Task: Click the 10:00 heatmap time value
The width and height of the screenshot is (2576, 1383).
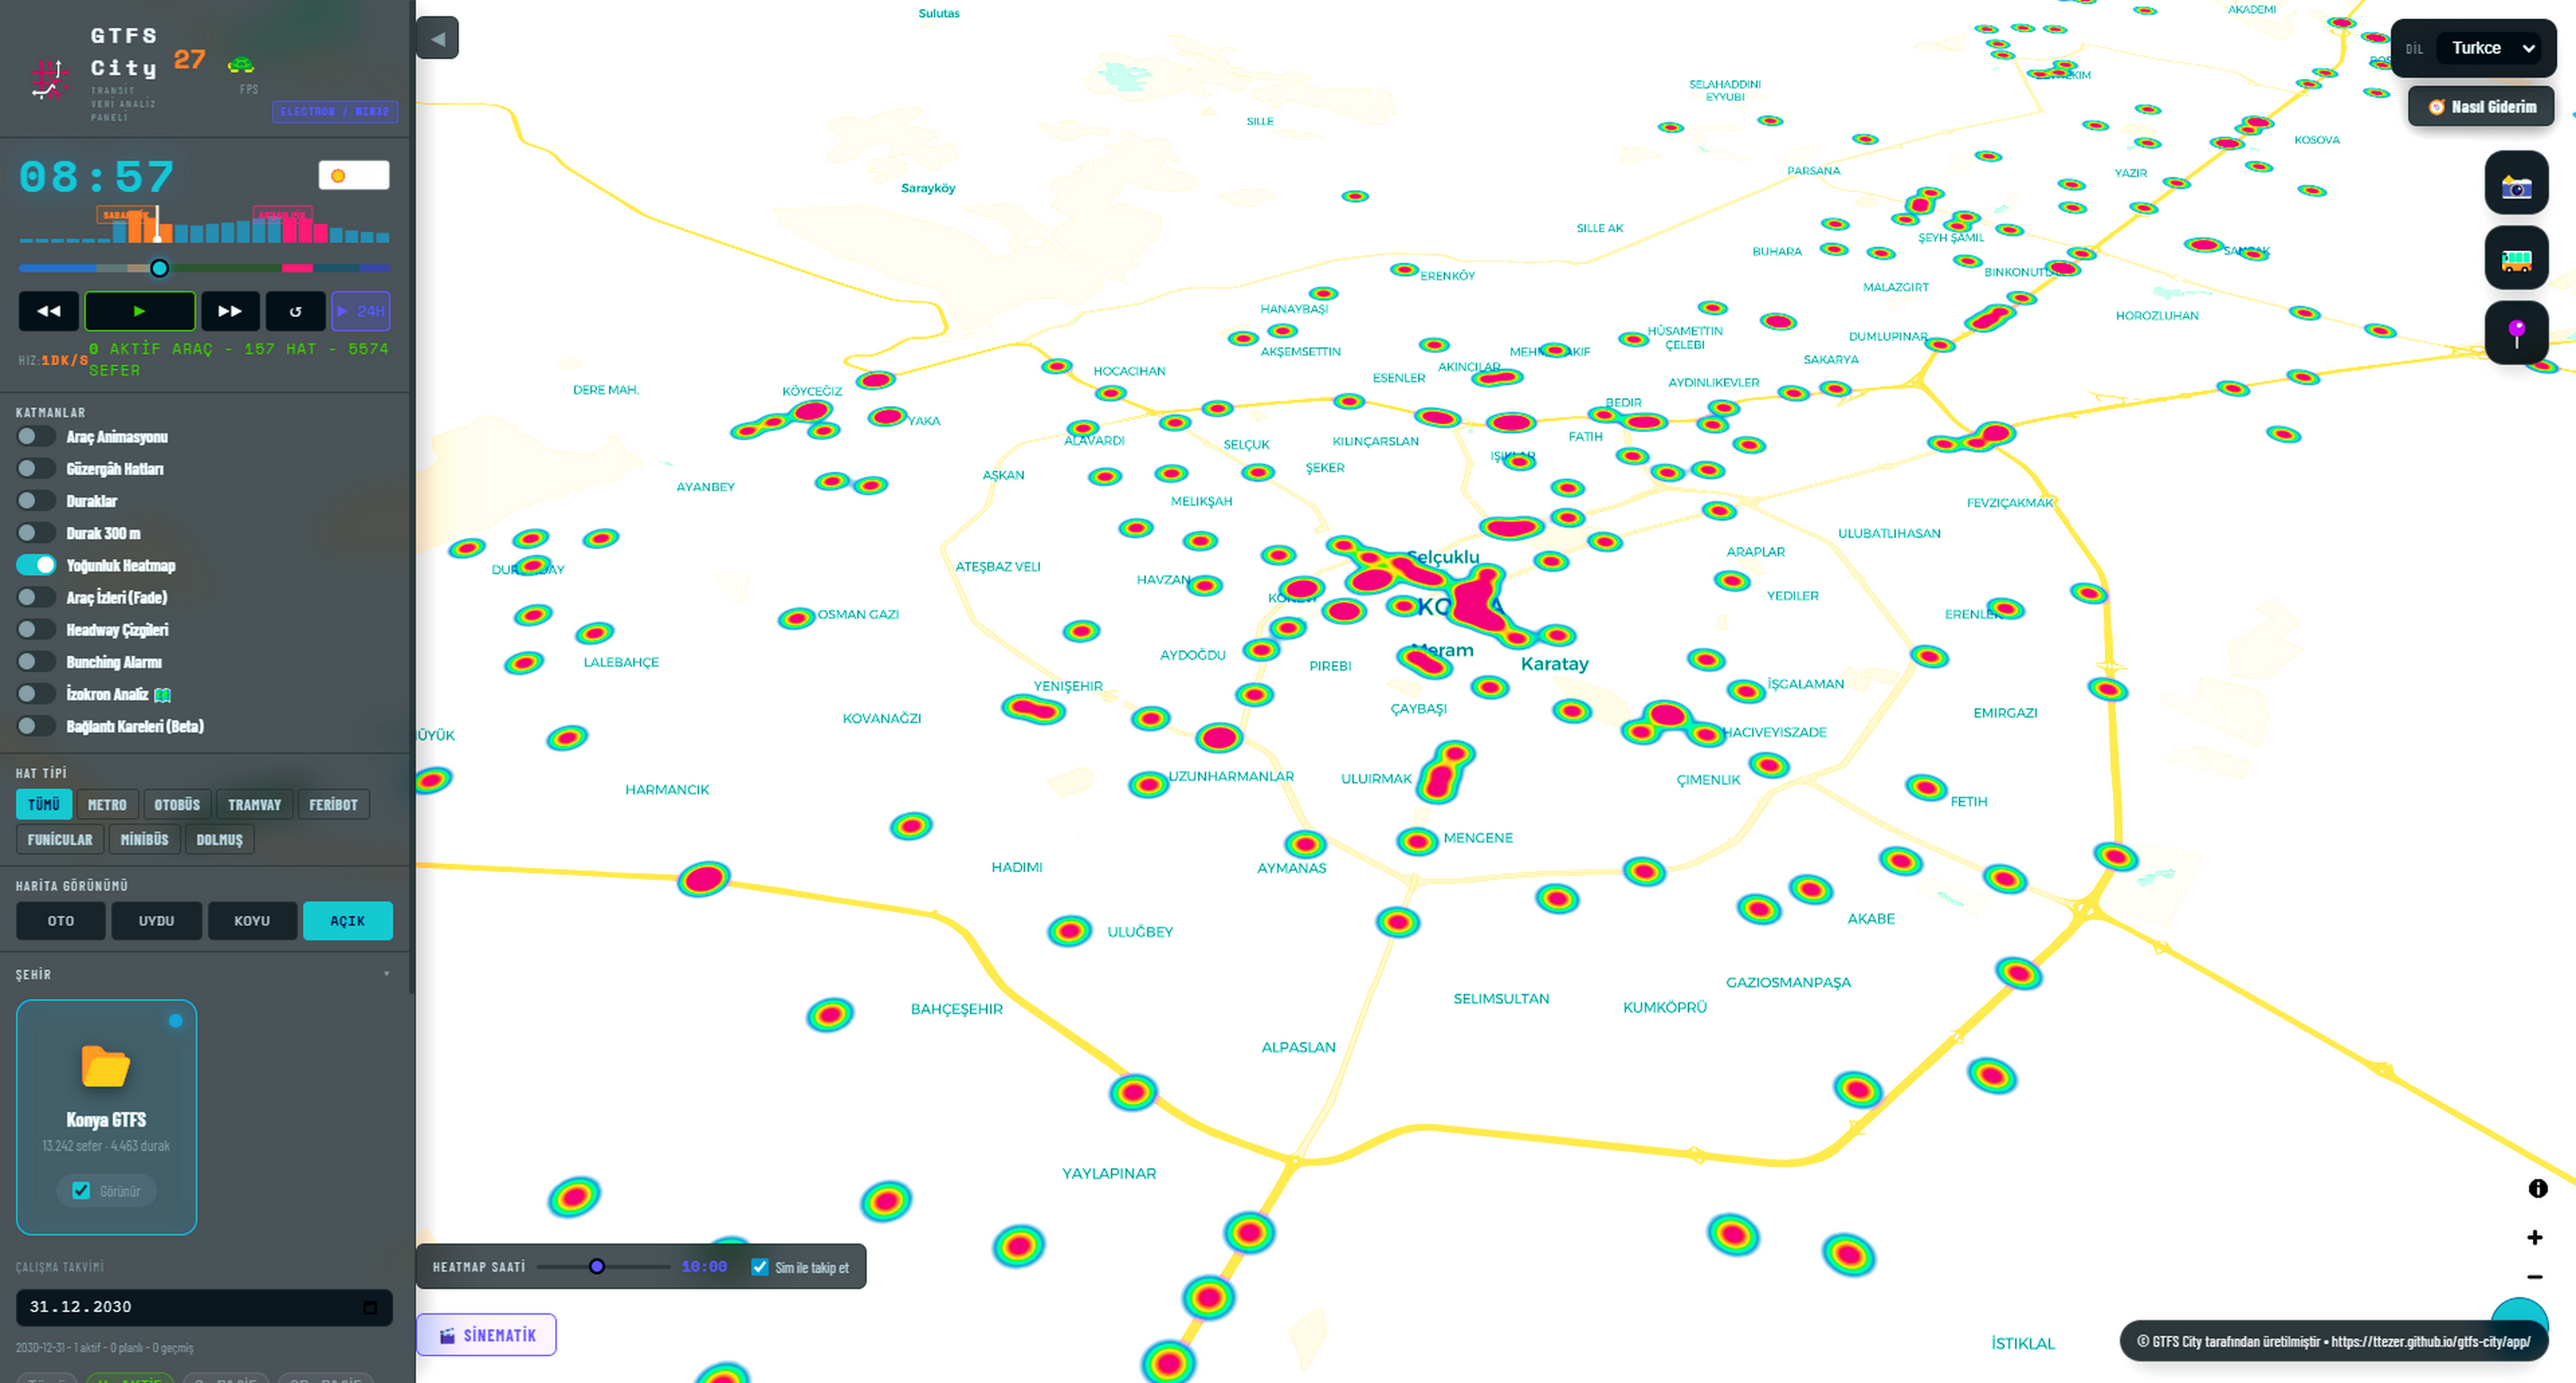Action: coord(704,1267)
